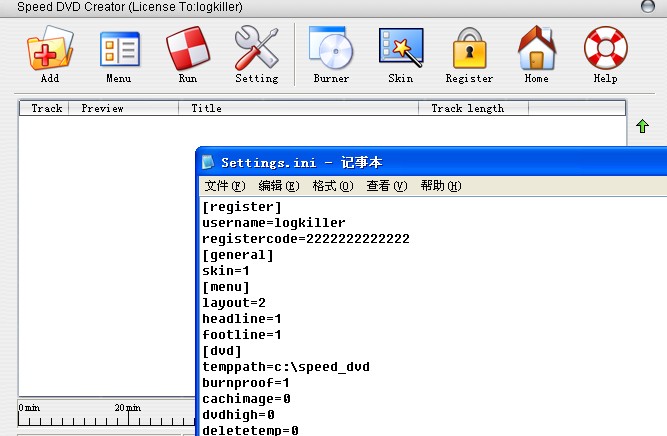Click the registercode=2222222222222 line
The width and height of the screenshot is (667, 436).
coord(306,239)
